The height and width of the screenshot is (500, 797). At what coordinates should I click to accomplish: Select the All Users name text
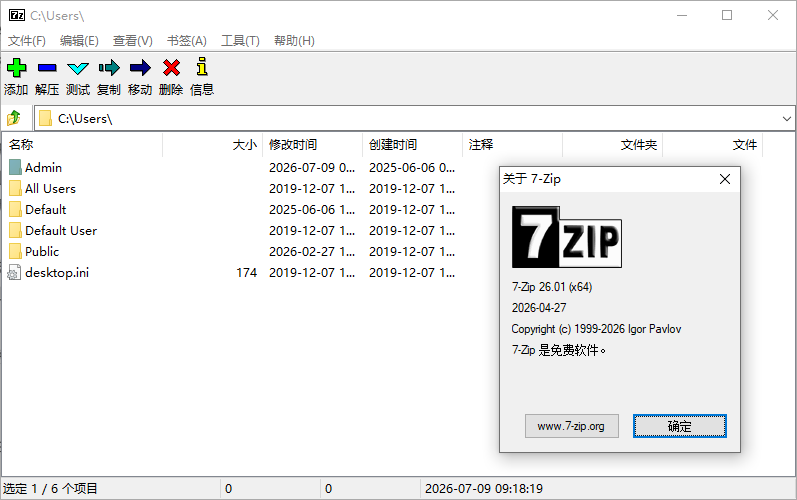(x=50, y=189)
